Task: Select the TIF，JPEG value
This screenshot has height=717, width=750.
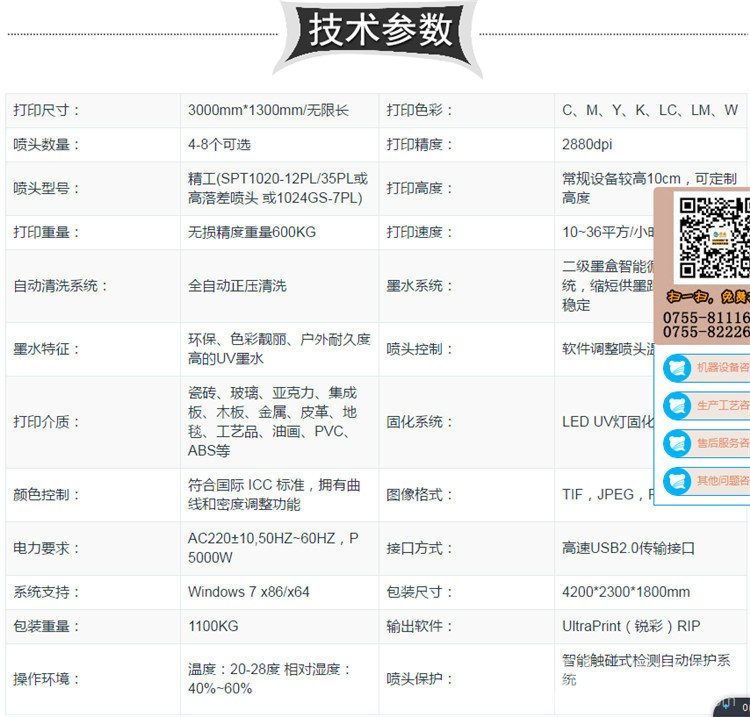Action: point(608,495)
